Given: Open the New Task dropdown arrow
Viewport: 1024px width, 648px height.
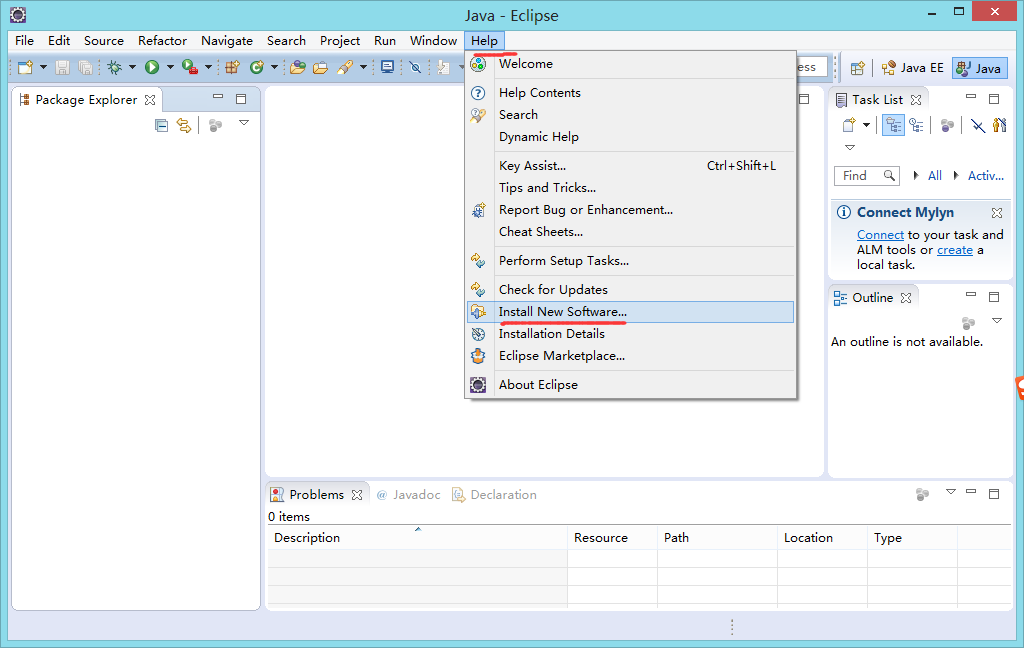Looking at the screenshot, I should tap(867, 125).
